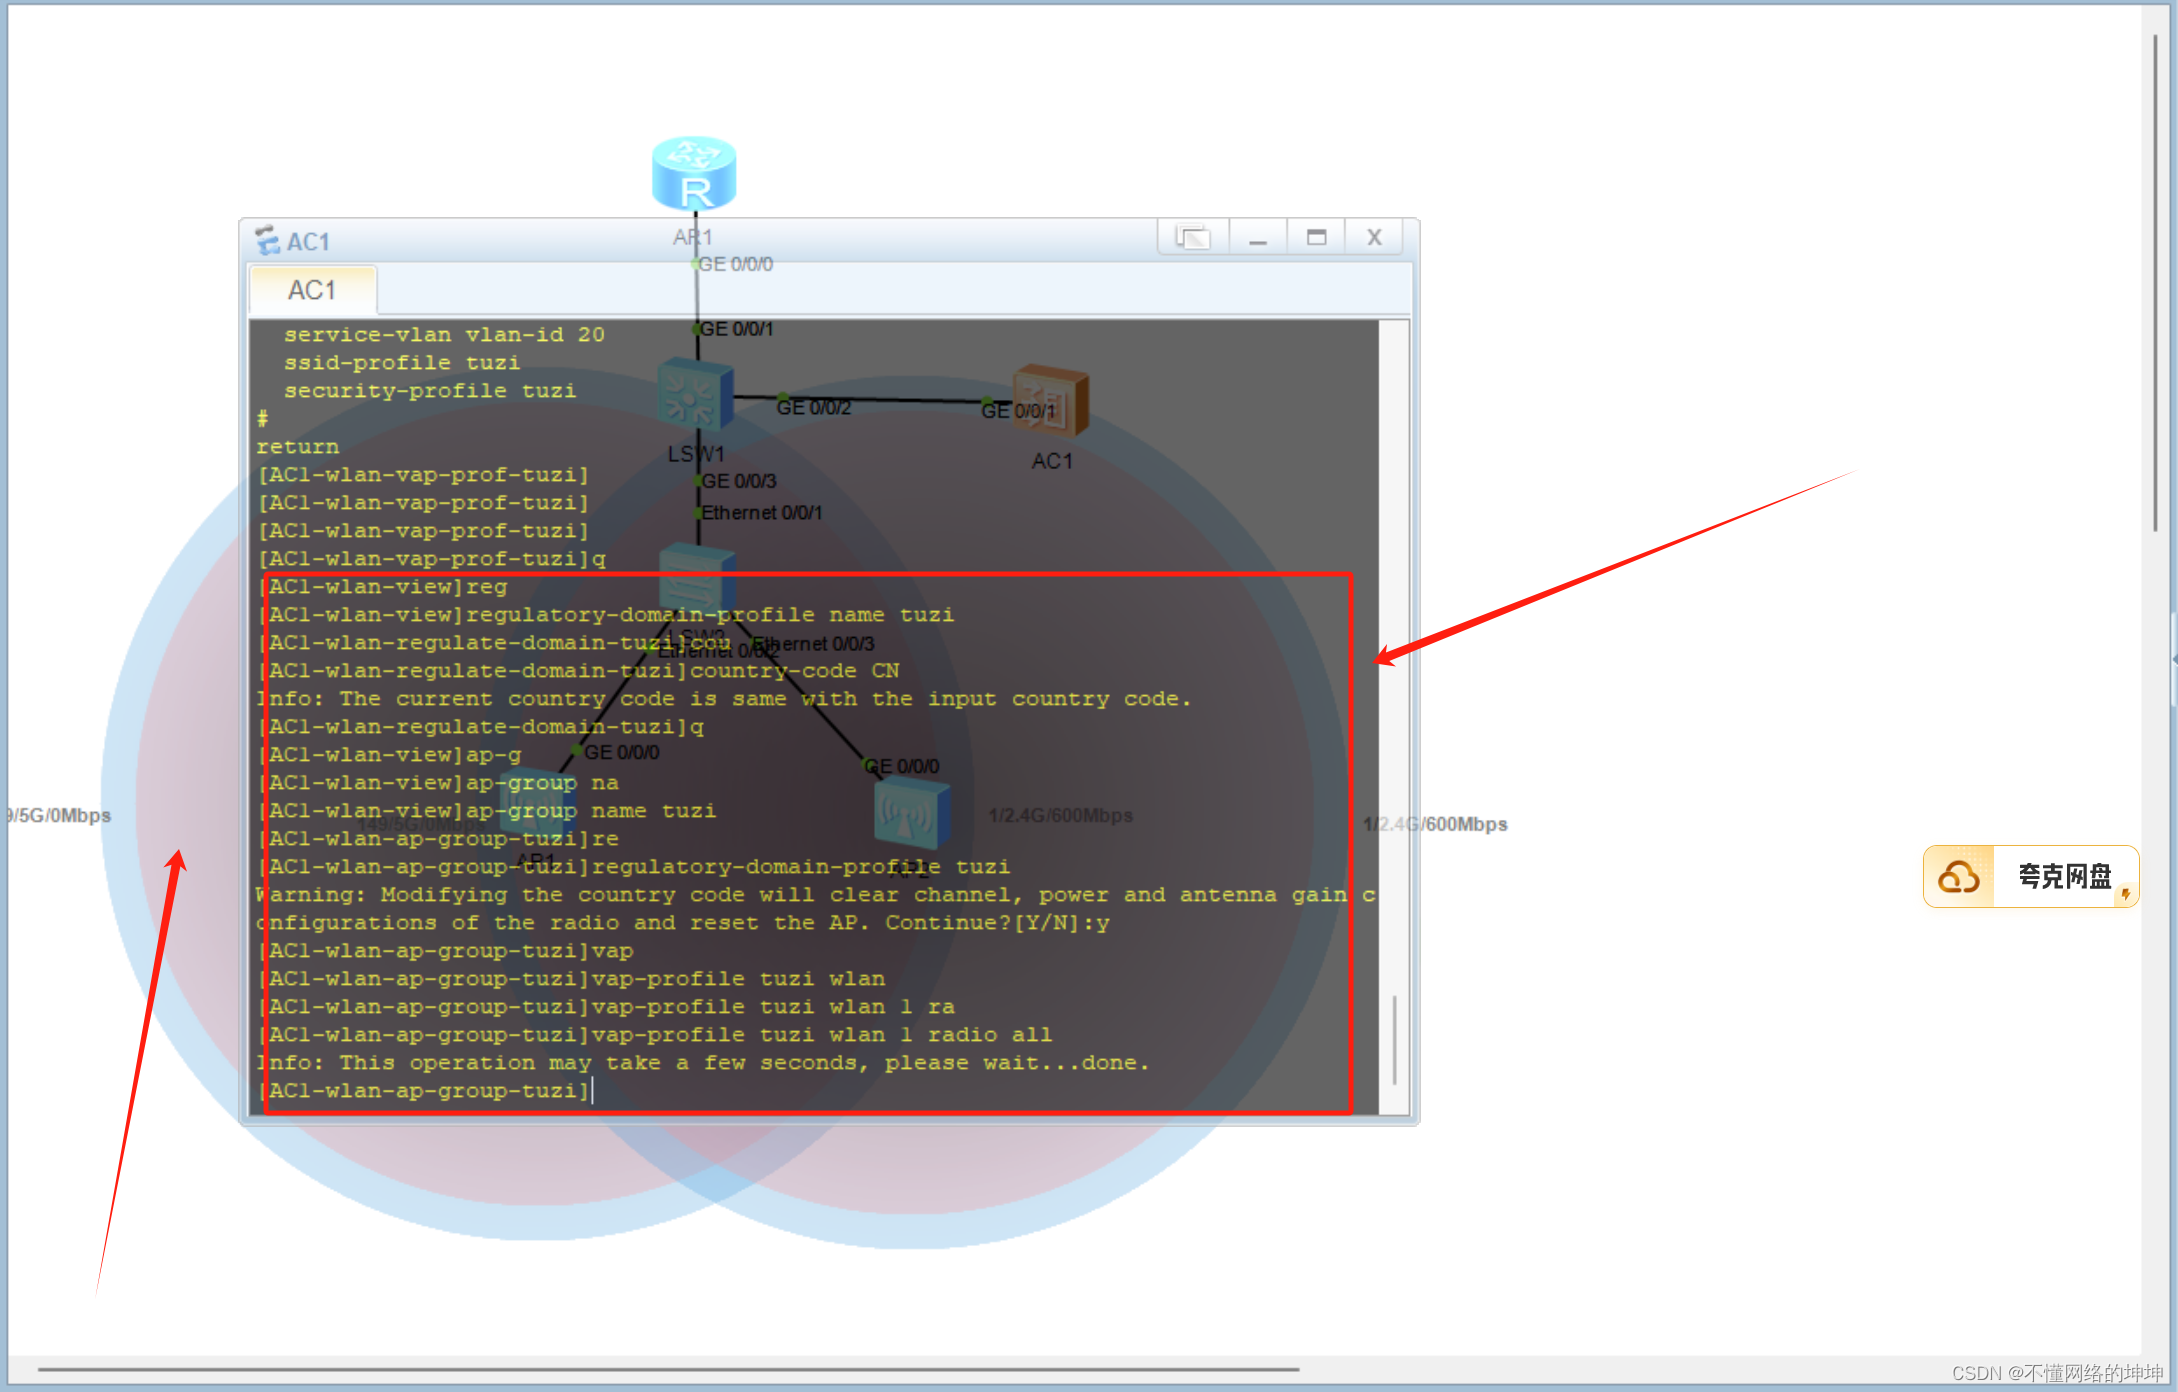
Task: Click the 'Ethernet 0/0/1' port label
Action: [x=761, y=512]
